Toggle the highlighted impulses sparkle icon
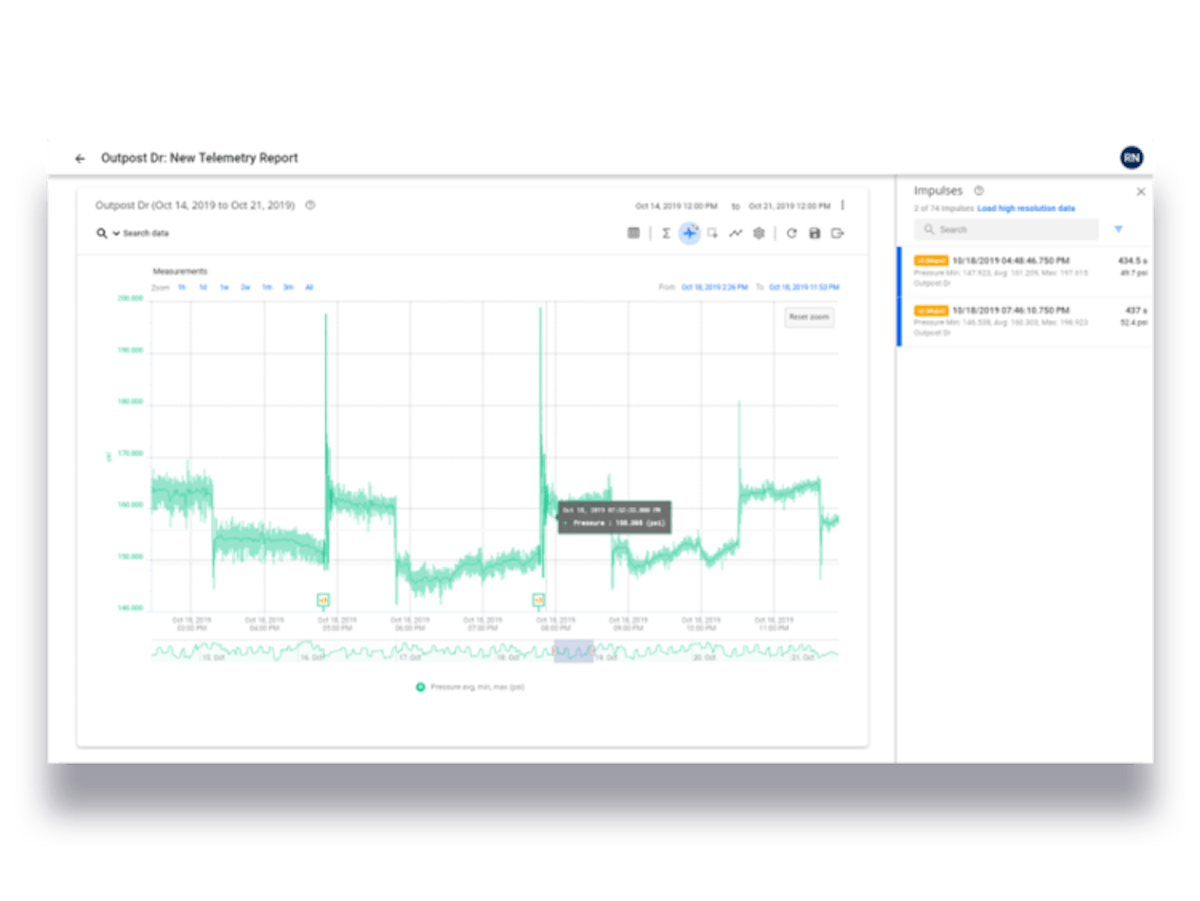 (x=689, y=233)
